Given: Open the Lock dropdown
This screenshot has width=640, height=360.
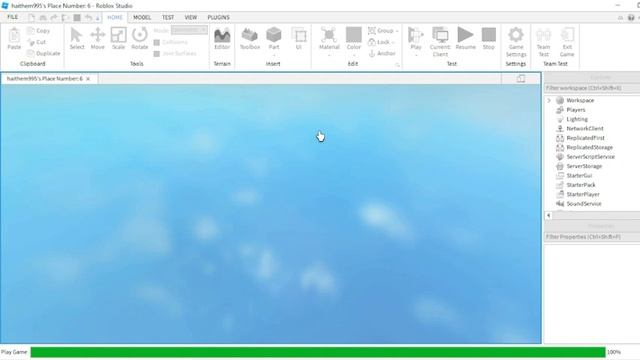Looking at the screenshot, I should 381,42.
